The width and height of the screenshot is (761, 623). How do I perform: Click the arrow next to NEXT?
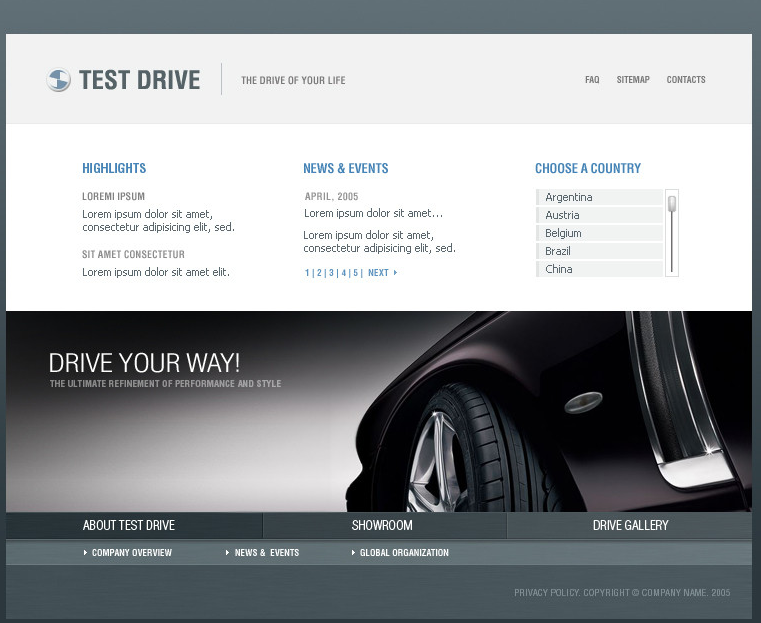pyautogui.click(x=396, y=273)
